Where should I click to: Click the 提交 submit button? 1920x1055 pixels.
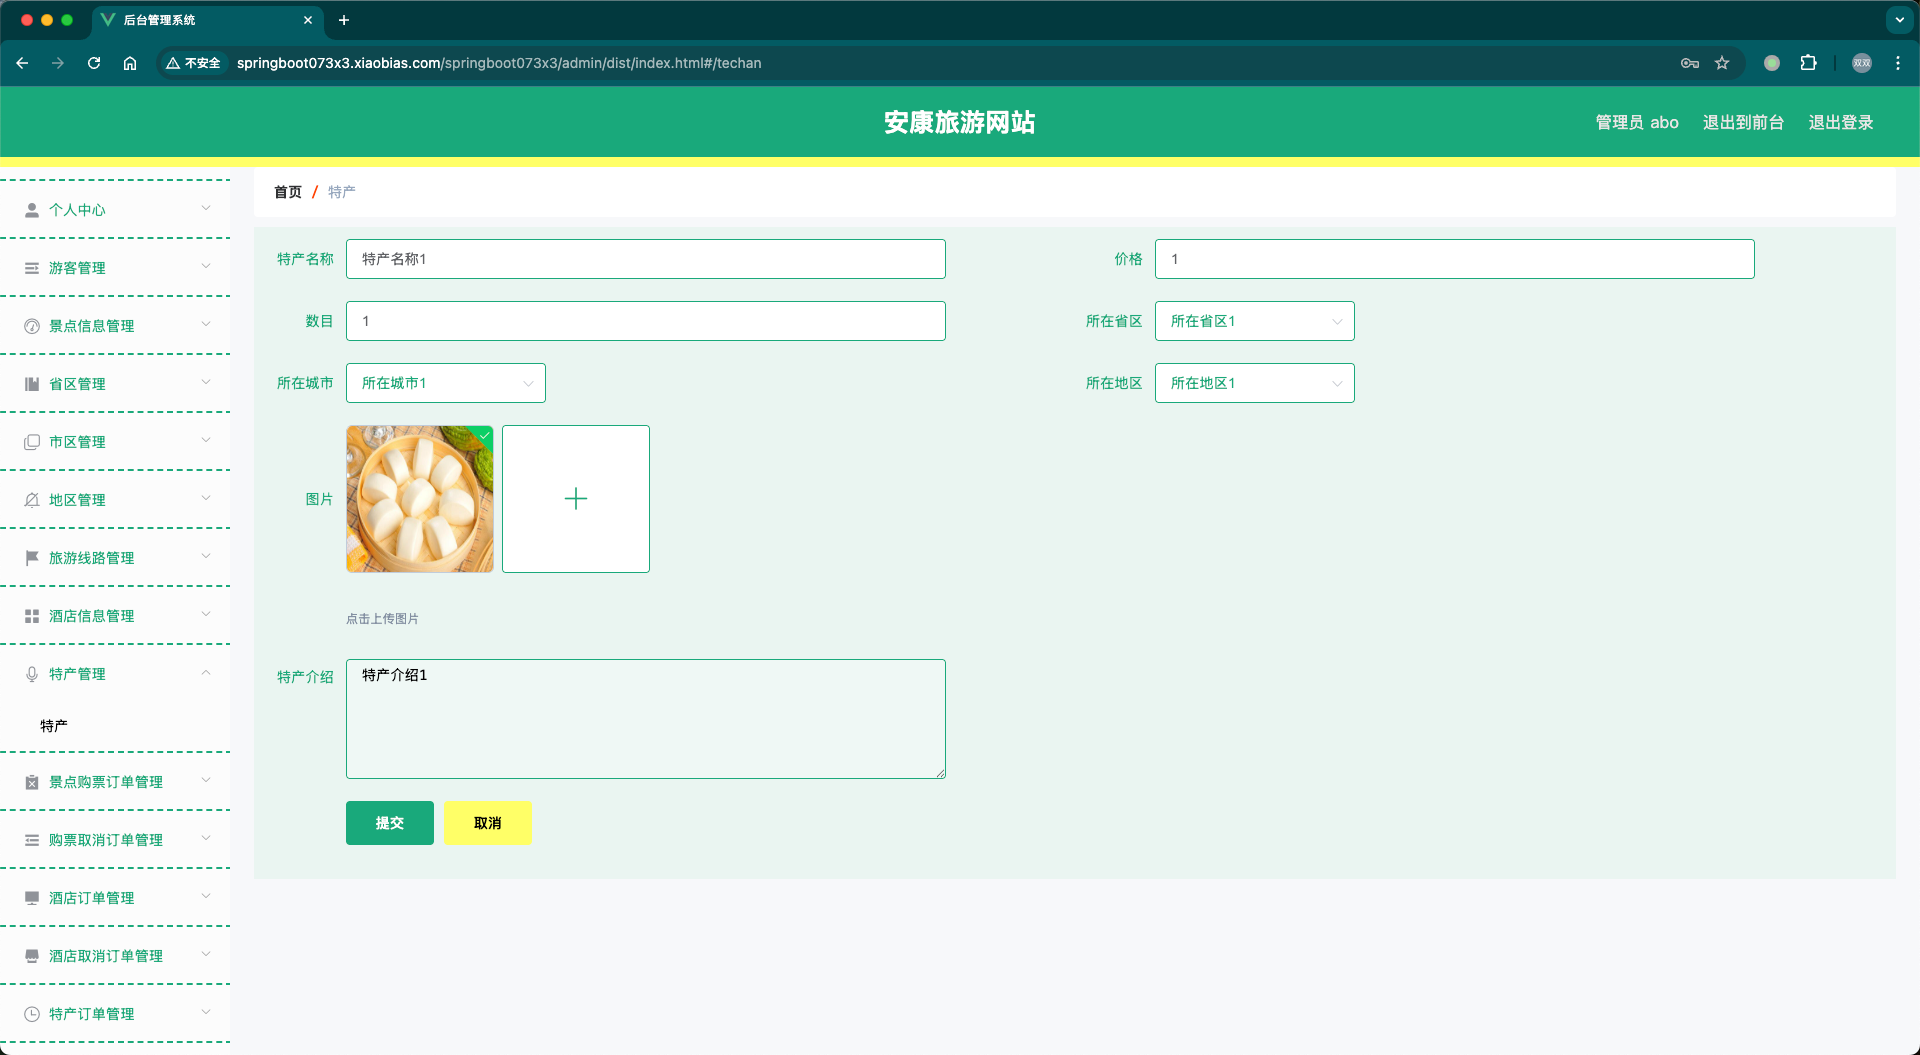(390, 823)
